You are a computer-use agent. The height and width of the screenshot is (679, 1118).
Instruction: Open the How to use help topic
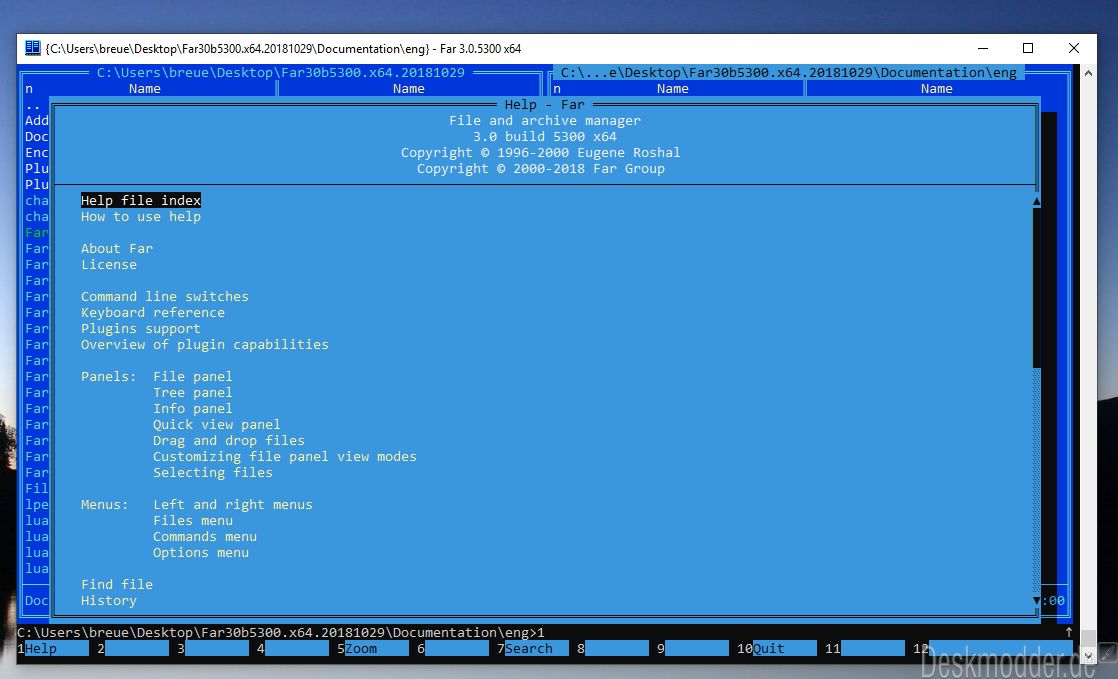click(x=140, y=217)
